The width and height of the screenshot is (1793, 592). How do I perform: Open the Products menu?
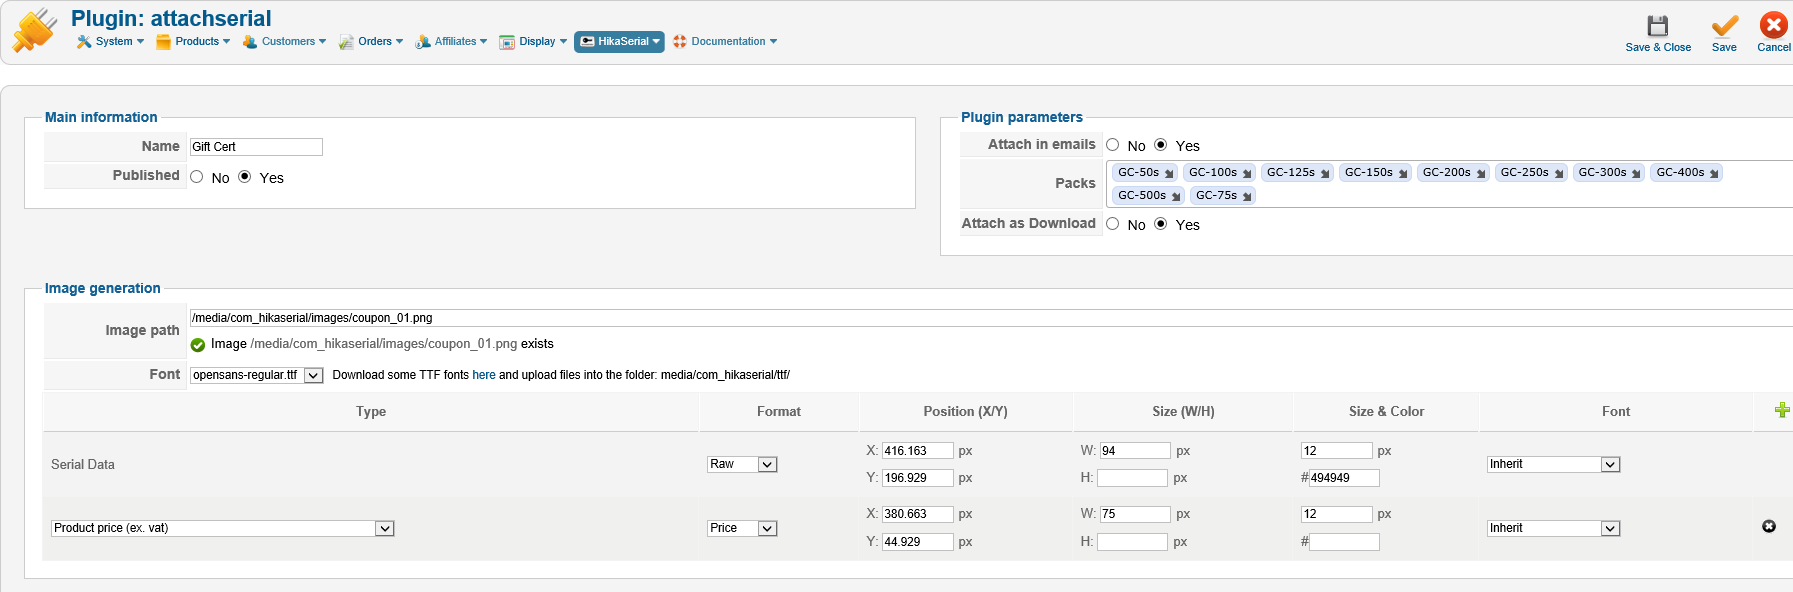pyautogui.click(x=193, y=42)
